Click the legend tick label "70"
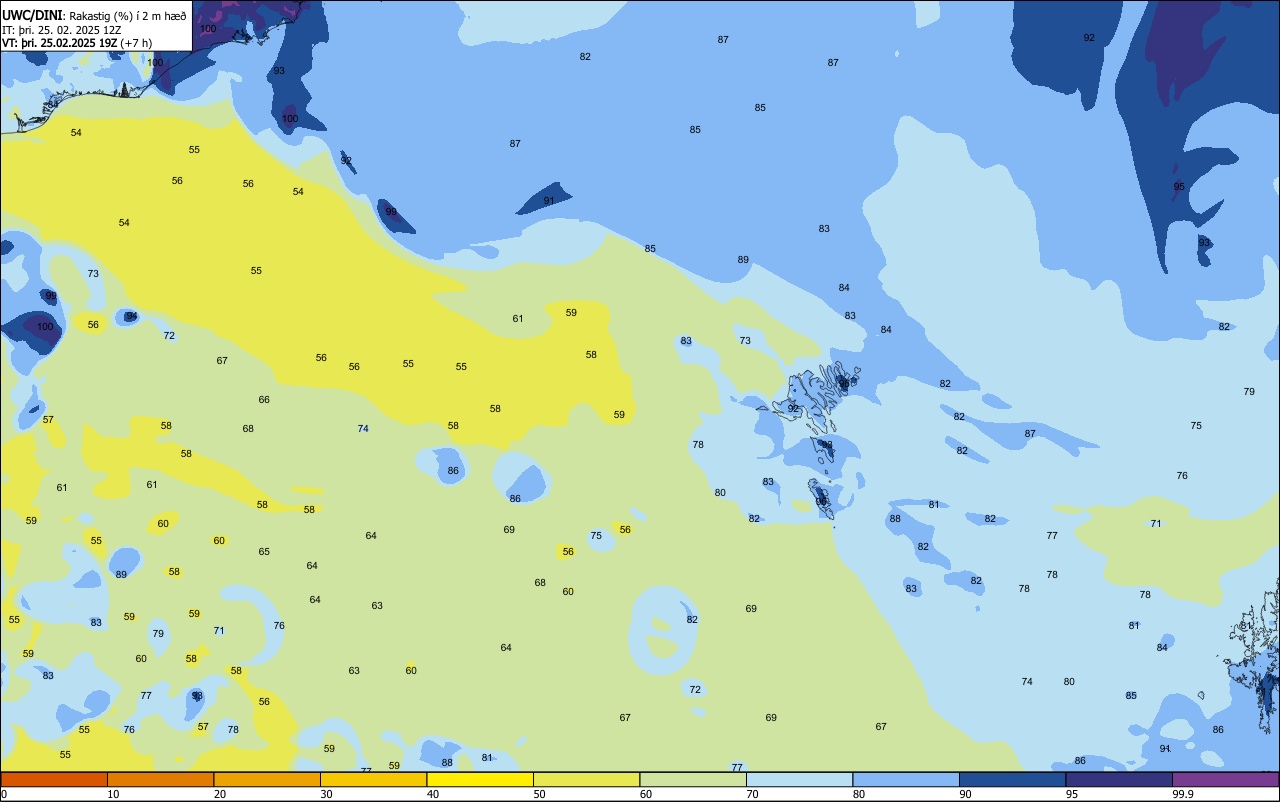The width and height of the screenshot is (1280, 802). [752, 794]
